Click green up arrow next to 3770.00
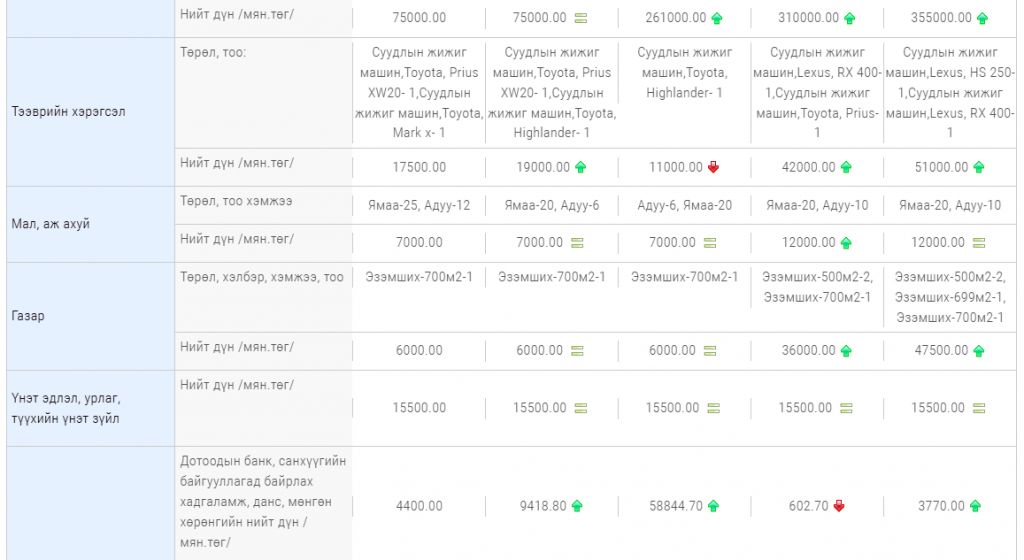This screenshot has height=560, width=1024. (x=976, y=506)
